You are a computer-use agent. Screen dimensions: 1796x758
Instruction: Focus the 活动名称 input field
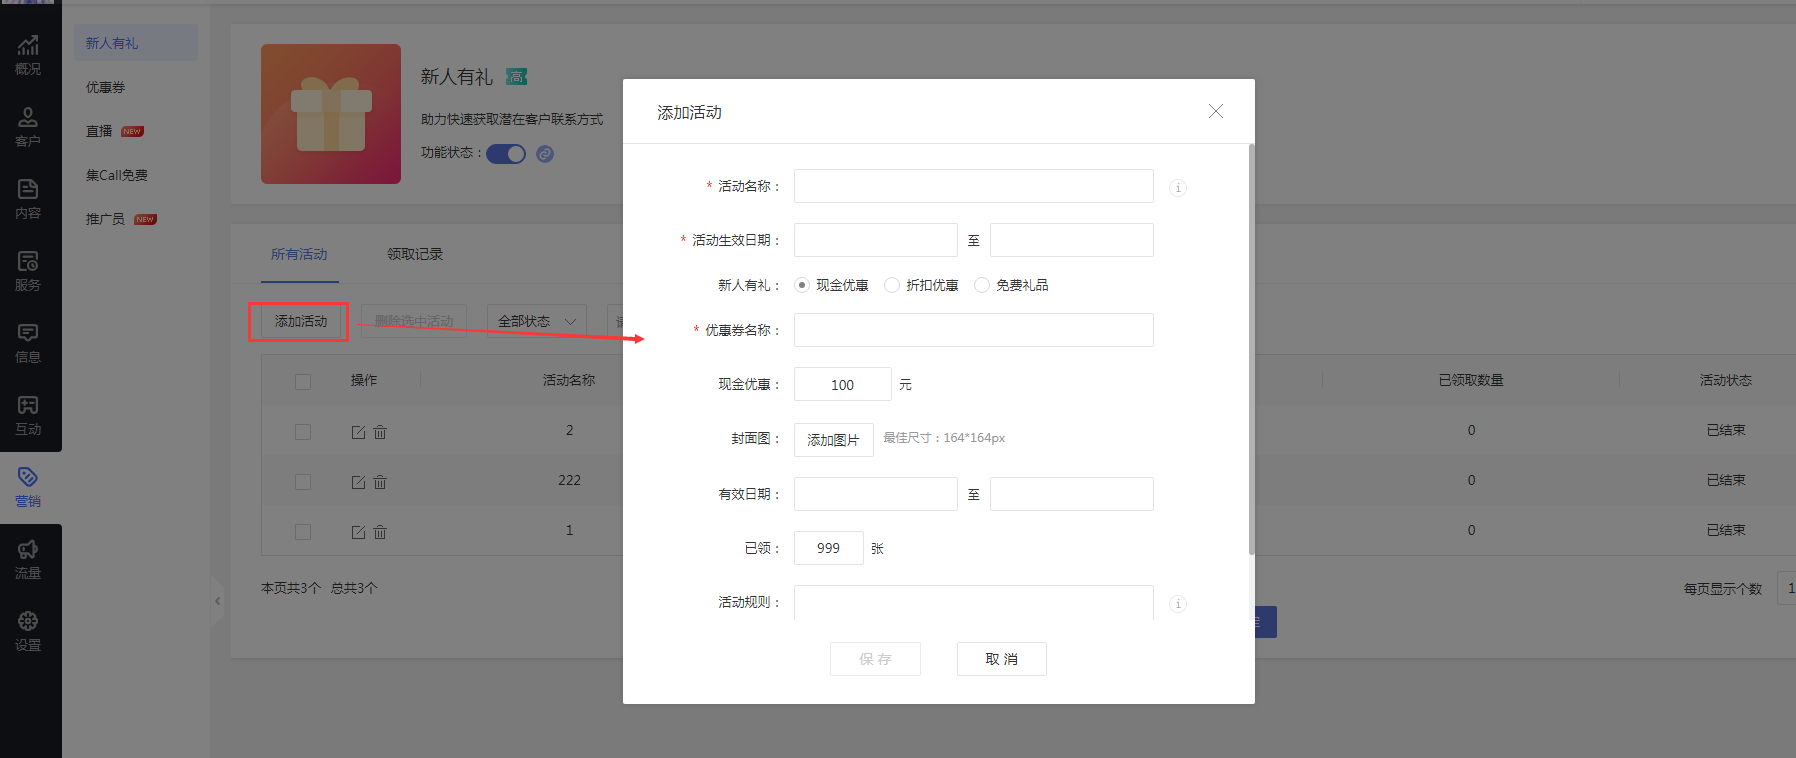[x=974, y=186]
